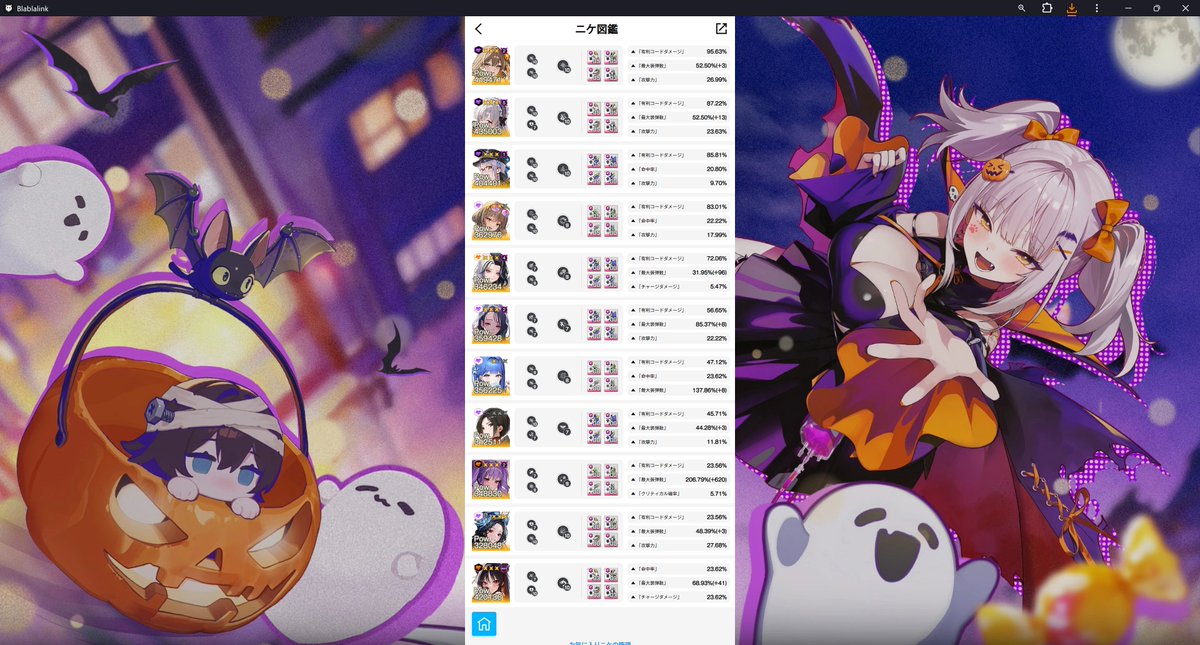This screenshot has width=1200, height=645.
Task: Select the 最大装弾数 52.50%(+13) stat
Action: point(679,117)
